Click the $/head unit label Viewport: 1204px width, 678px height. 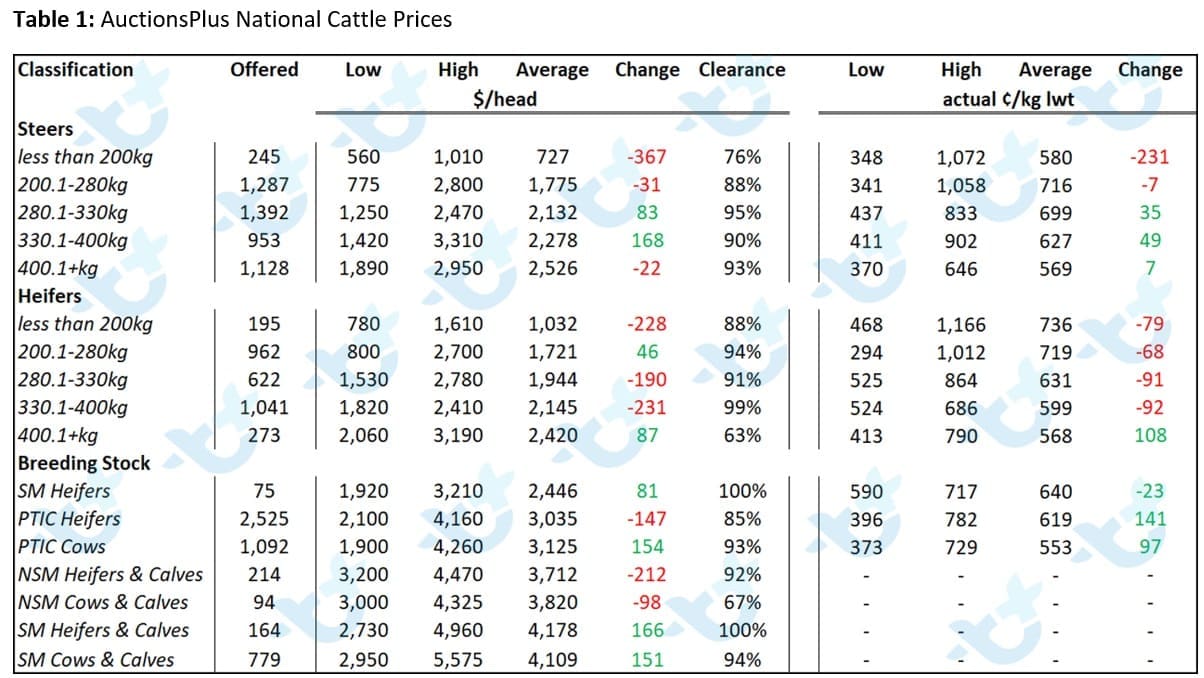coord(505,99)
